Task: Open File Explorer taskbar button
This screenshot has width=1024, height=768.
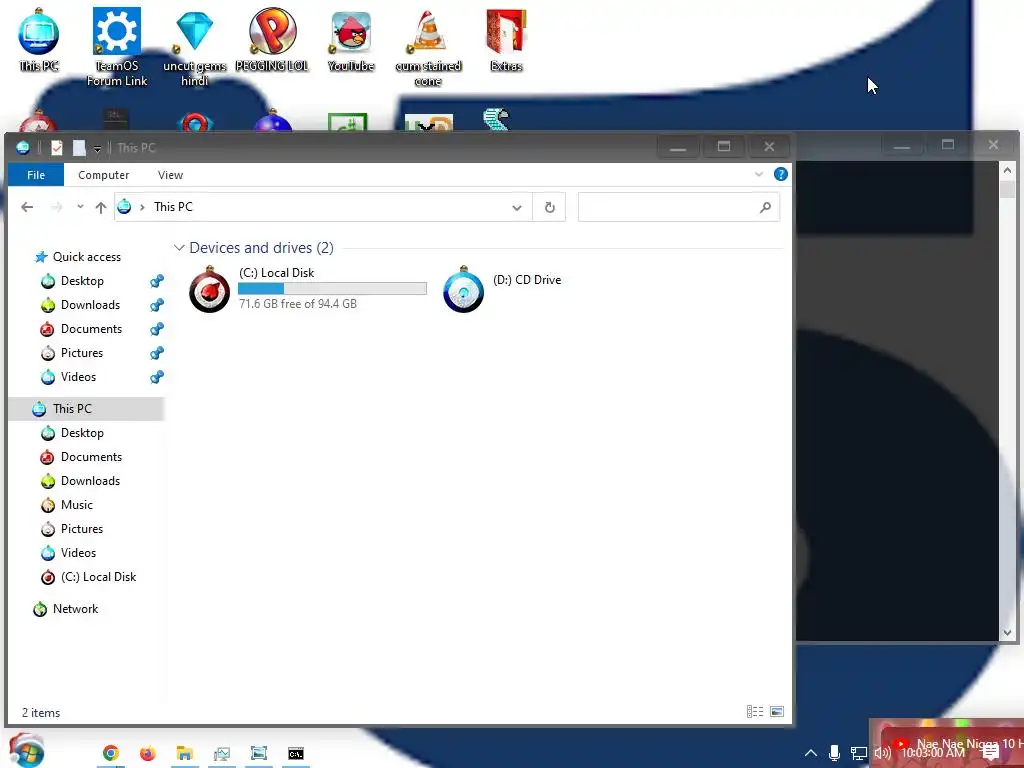Action: coord(185,754)
